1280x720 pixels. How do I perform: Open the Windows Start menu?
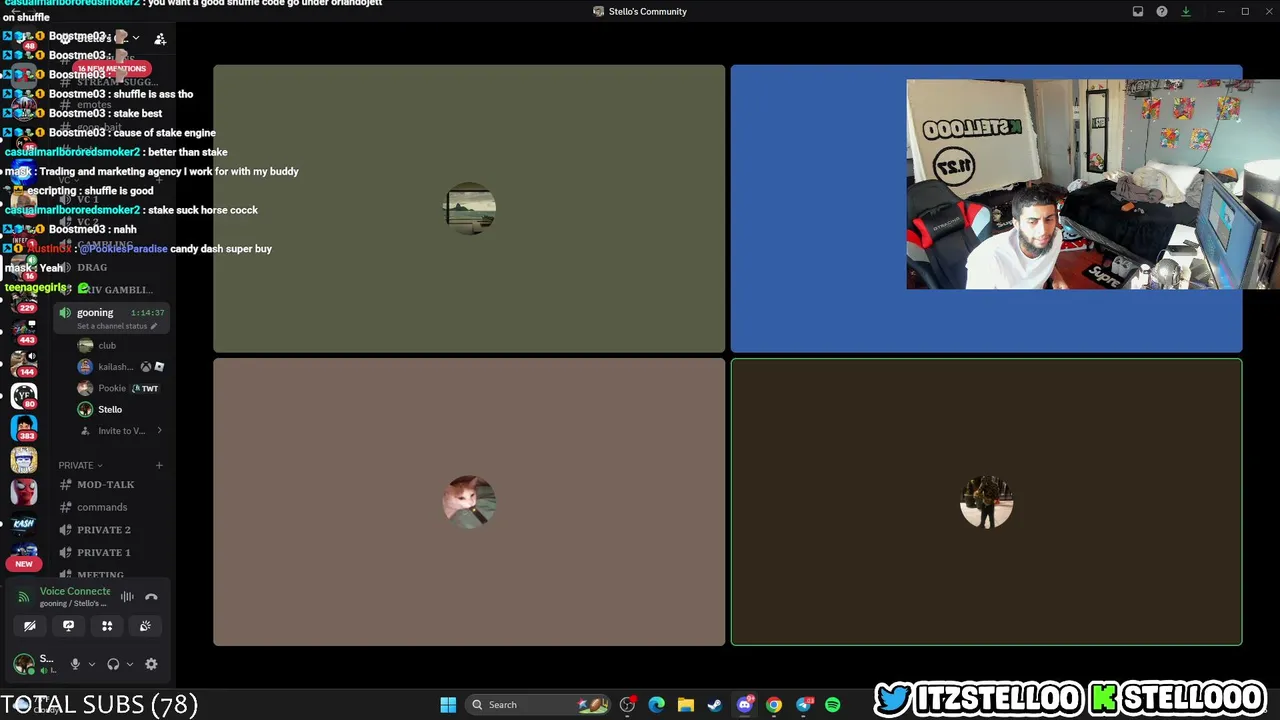pyautogui.click(x=448, y=705)
